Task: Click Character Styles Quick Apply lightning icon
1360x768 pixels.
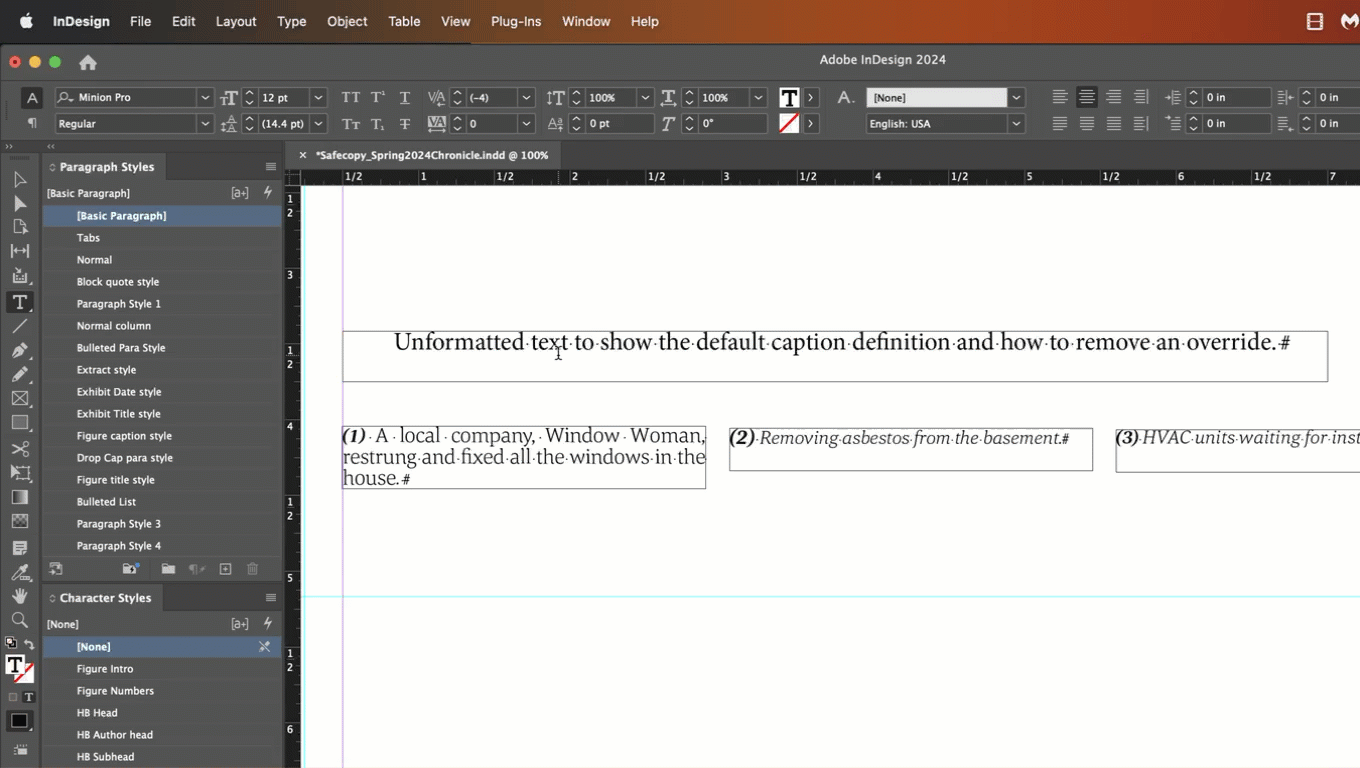Action: point(267,623)
